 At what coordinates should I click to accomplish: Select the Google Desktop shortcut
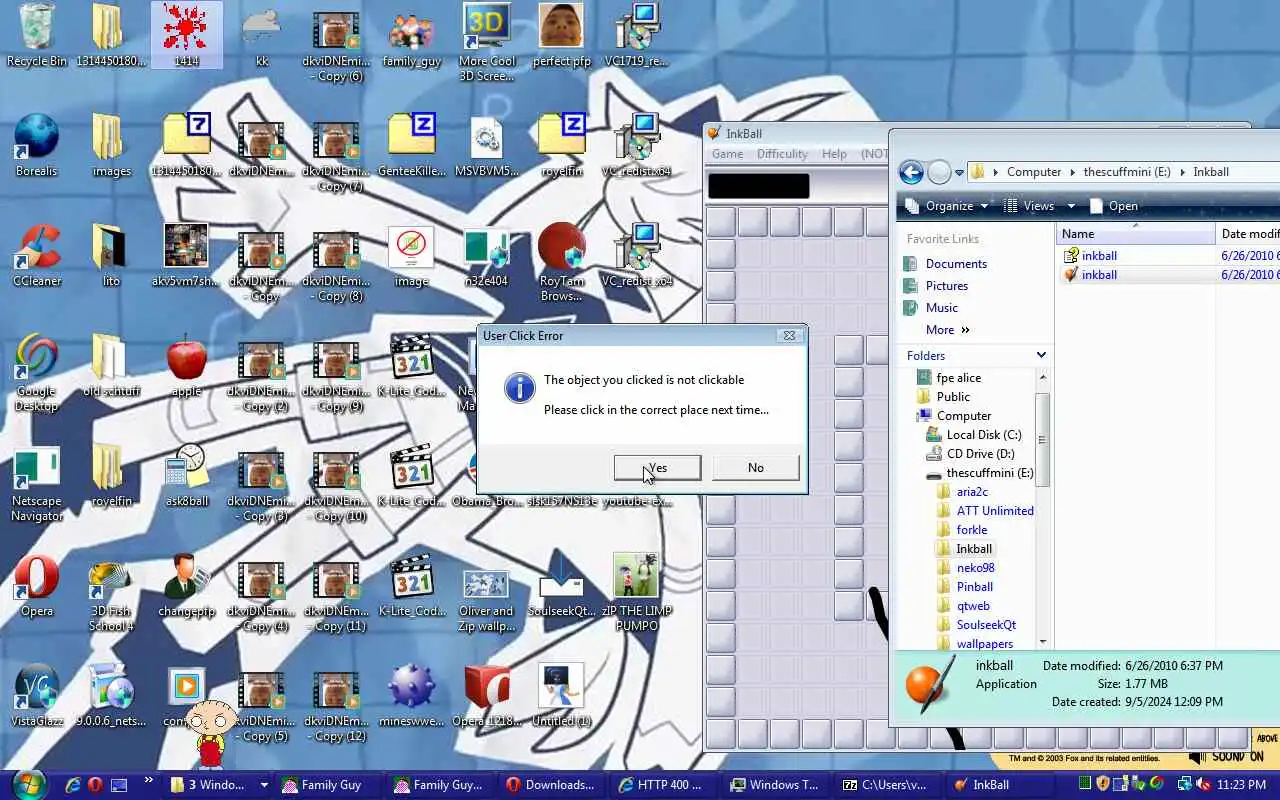(37, 372)
